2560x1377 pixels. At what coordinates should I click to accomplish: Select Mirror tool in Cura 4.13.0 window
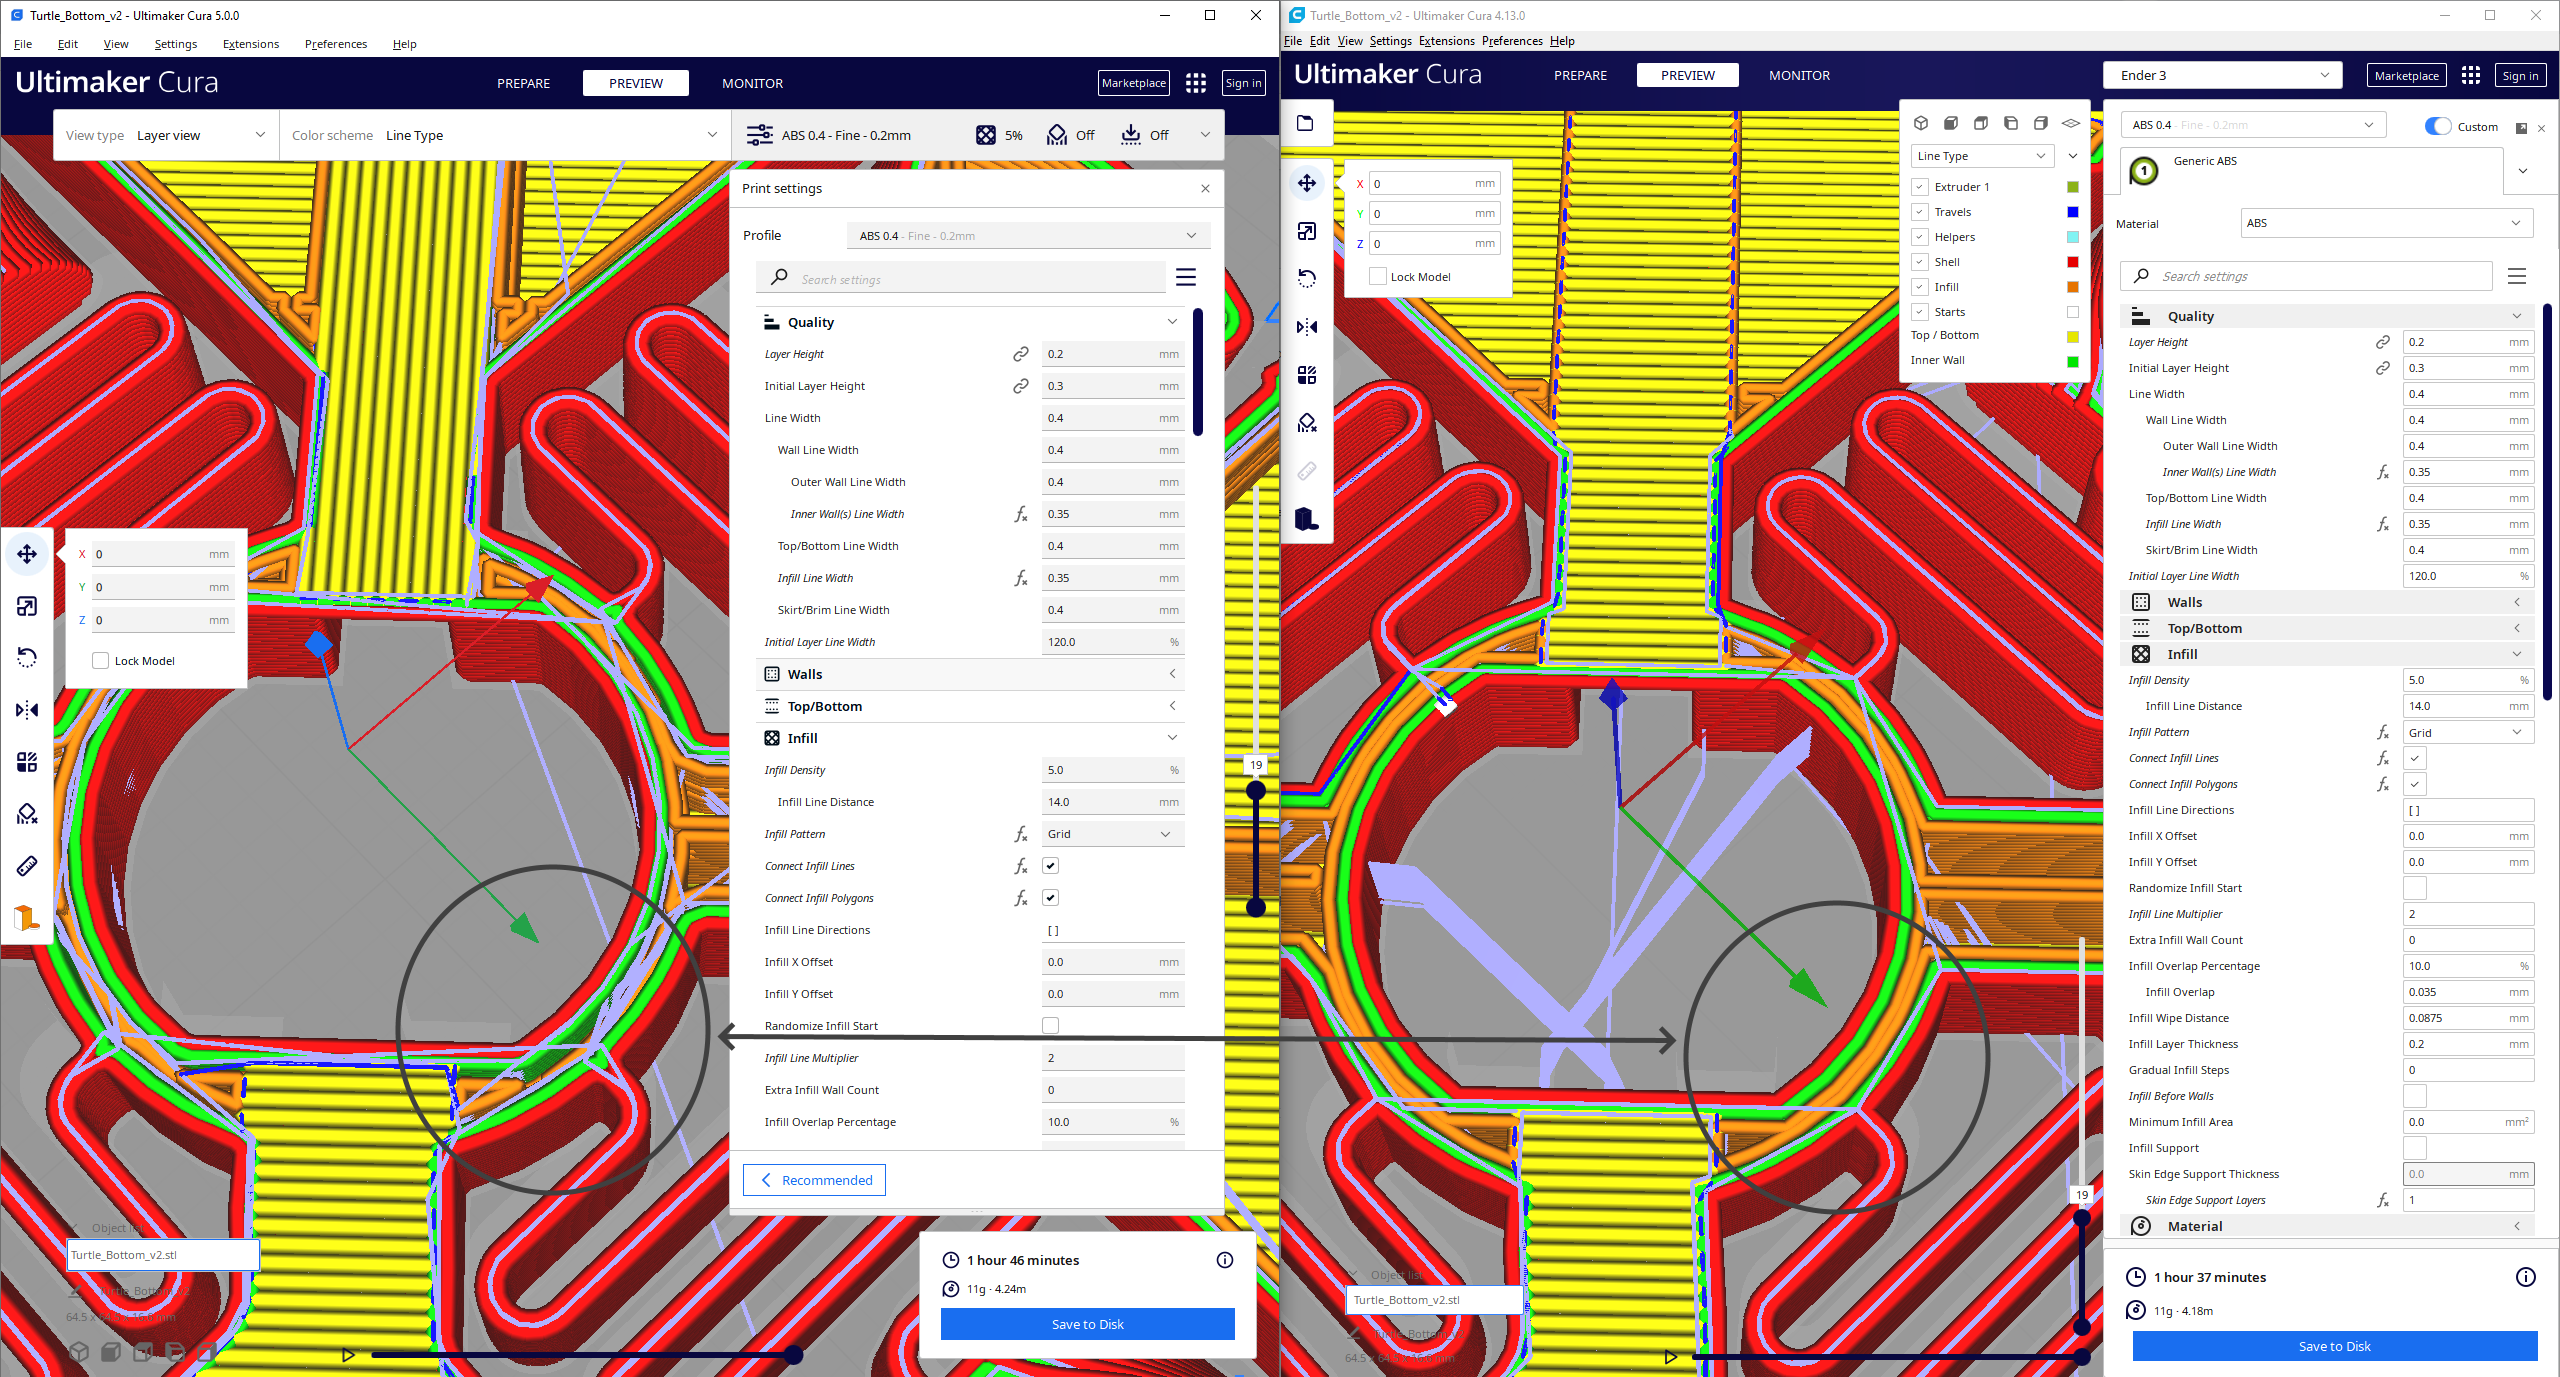(1307, 327)
